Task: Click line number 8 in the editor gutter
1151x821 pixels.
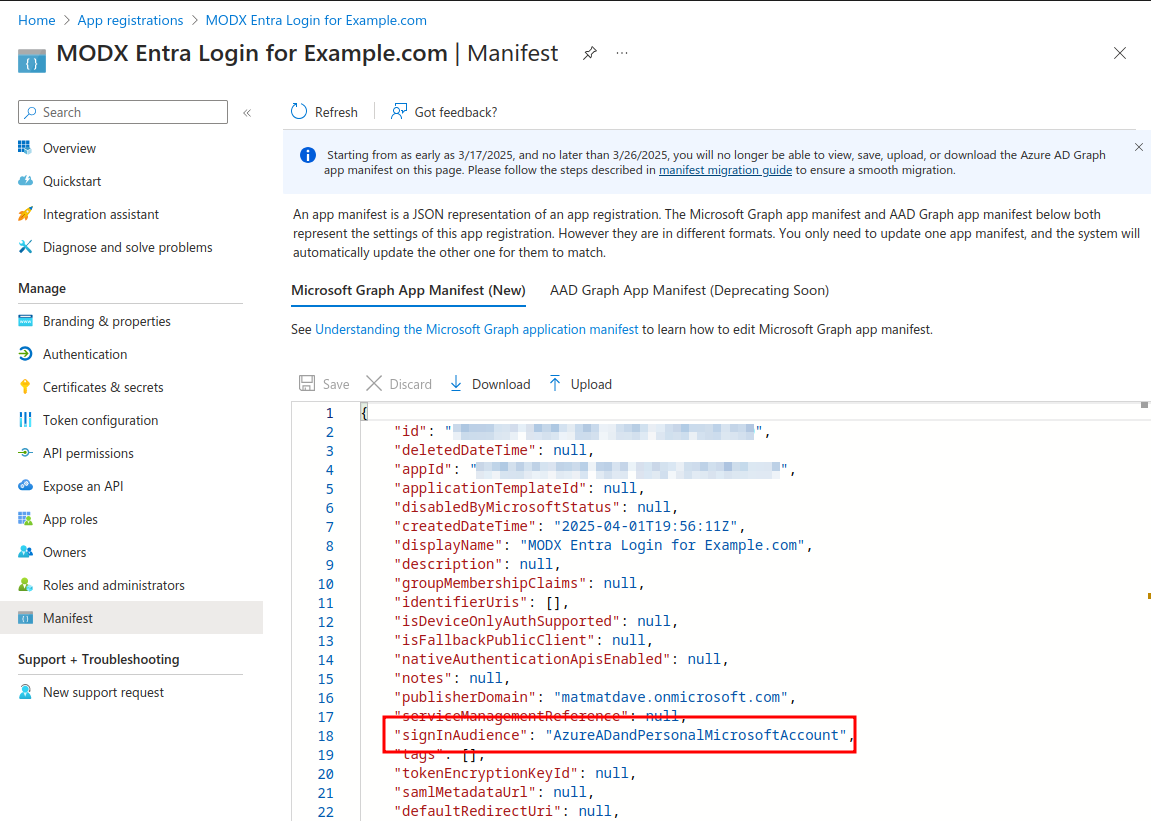Action: point(329,546)
